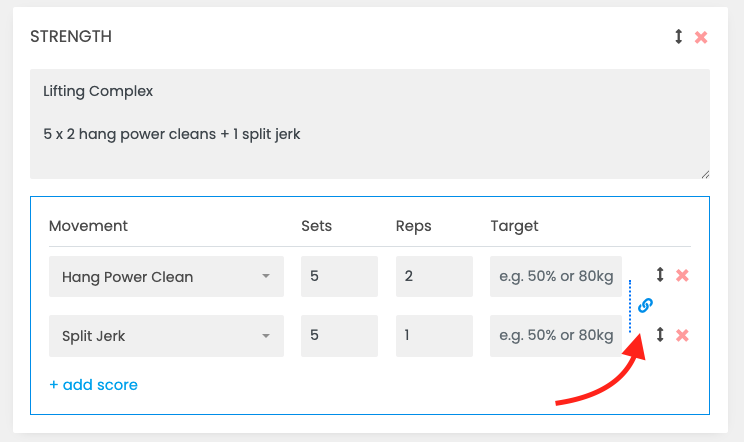Click inside the Lifting Complex description text area
The image size is (744, 442).
370,124
